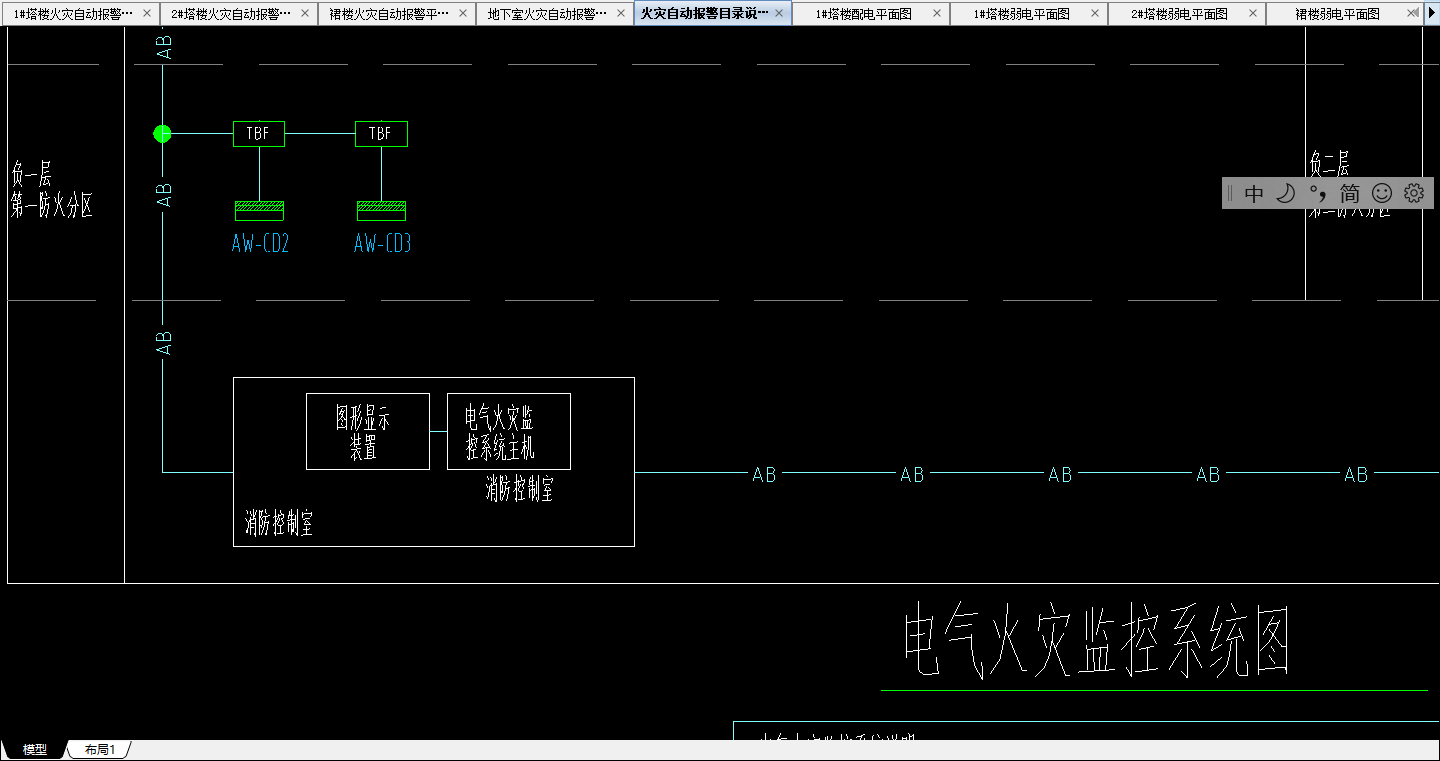Viewport: 1440px width, 761px height.
Task: Close the 1#塔楼火灾自动报警 tab
Action: (147, 14)
